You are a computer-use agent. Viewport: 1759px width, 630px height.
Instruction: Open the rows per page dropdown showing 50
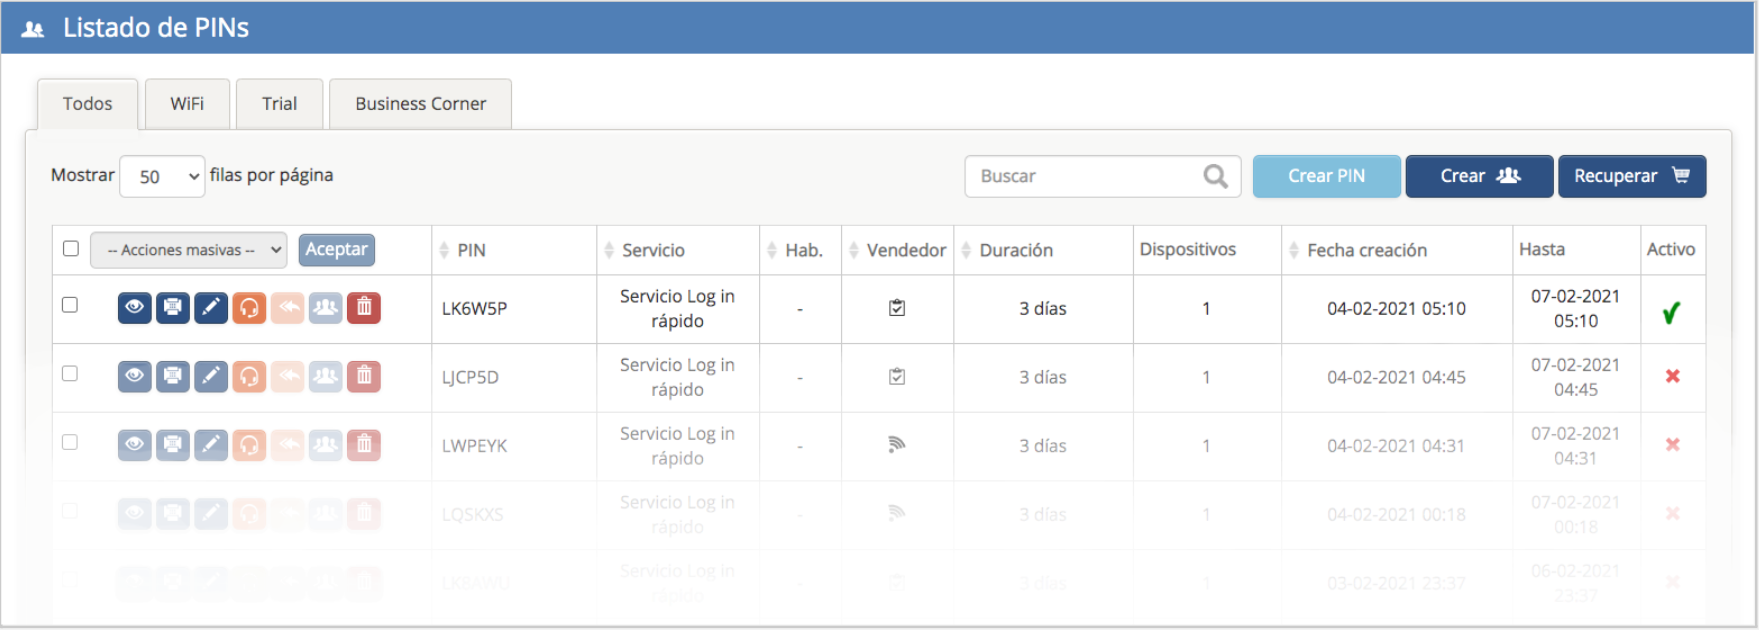pyautogui.click(x=162, y=177)
